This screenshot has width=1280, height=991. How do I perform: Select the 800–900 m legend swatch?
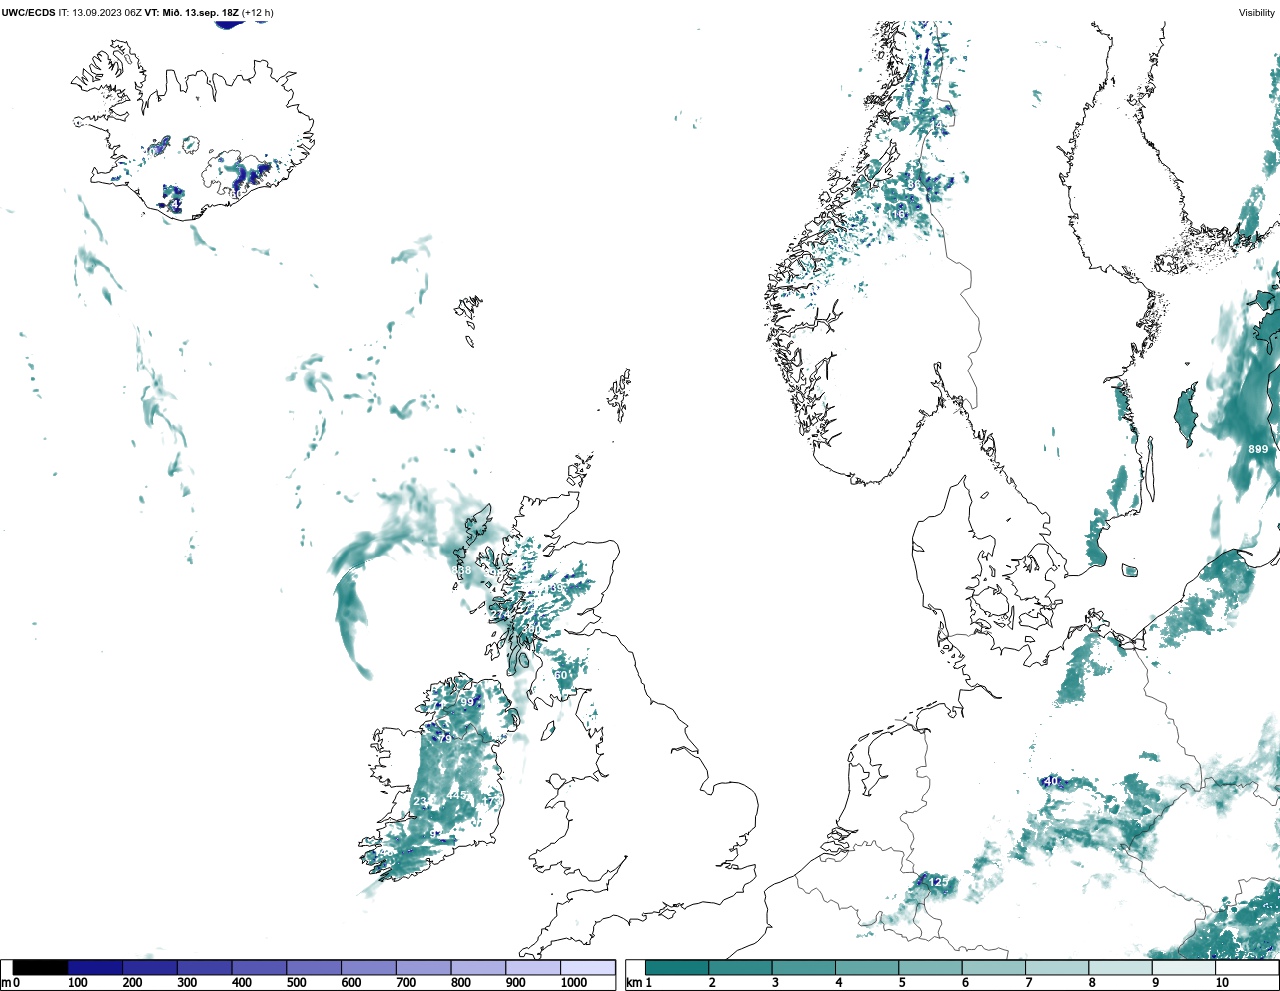478,967
